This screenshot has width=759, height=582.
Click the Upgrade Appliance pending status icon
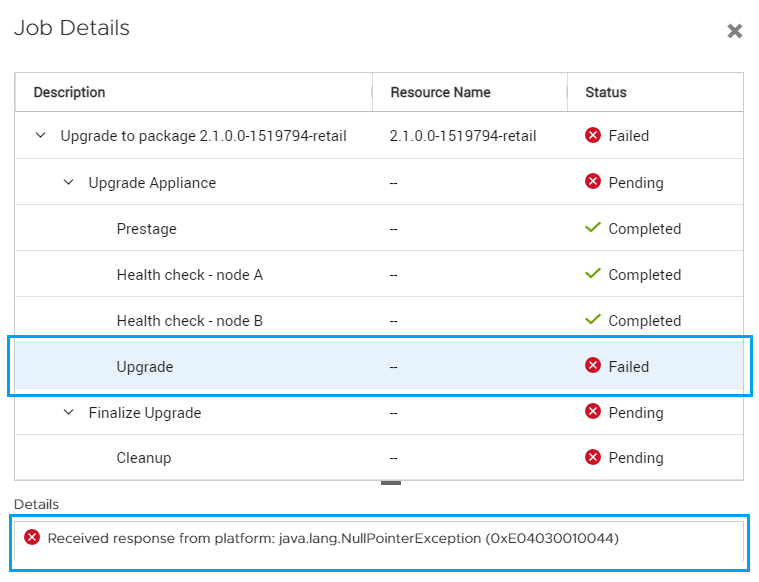coord(593,182)
